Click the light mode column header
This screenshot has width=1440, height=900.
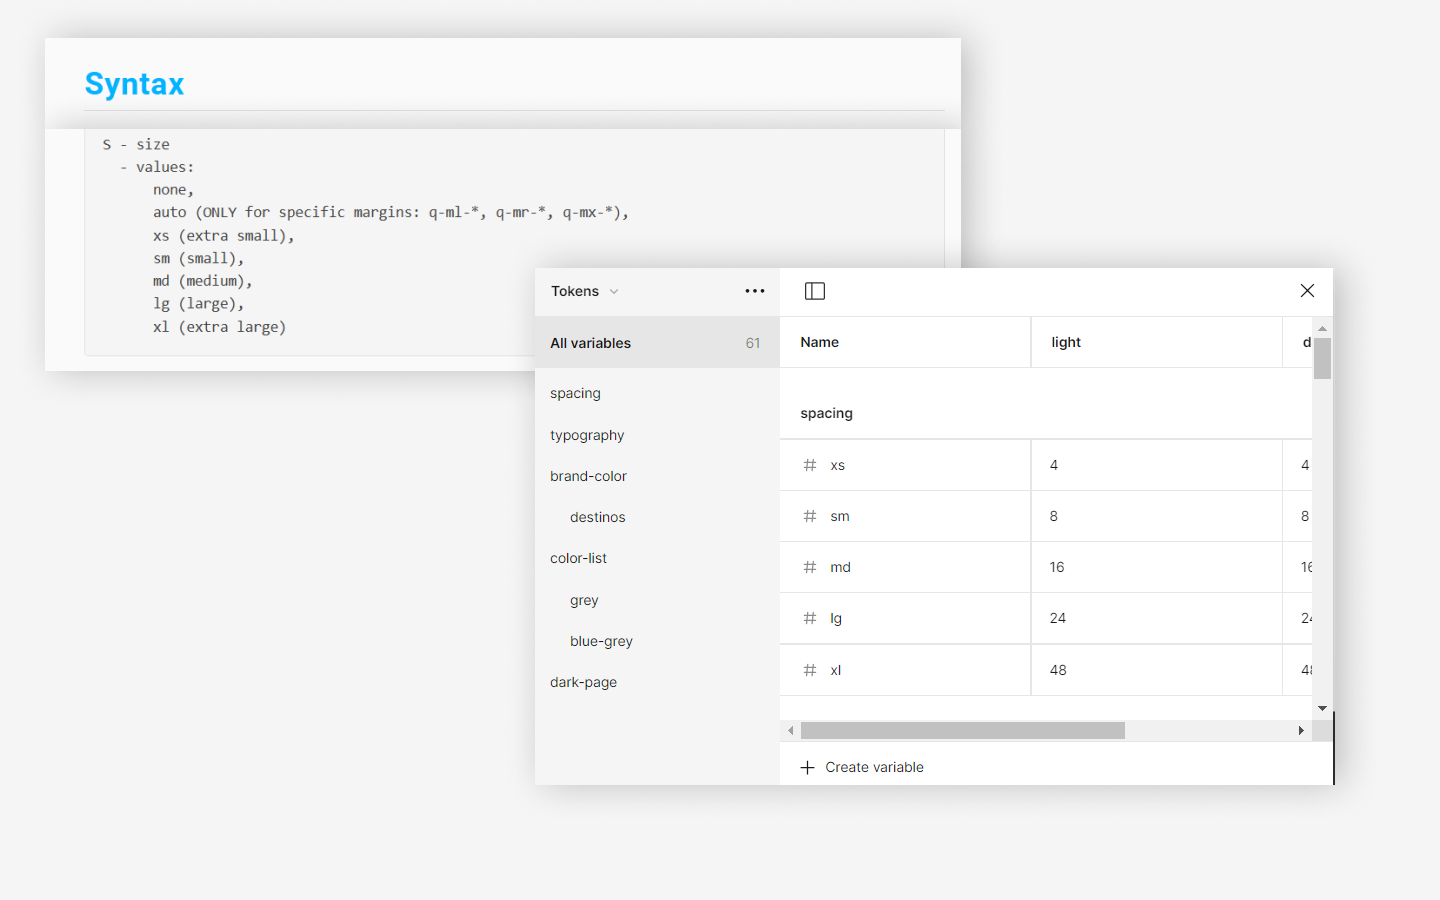[1066, 342]
